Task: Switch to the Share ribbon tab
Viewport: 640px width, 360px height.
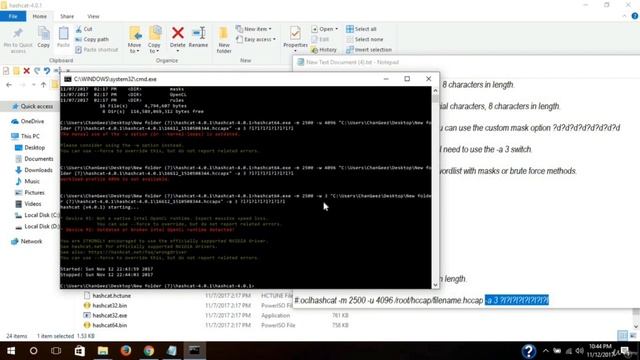Action: (x=67, y=16)
